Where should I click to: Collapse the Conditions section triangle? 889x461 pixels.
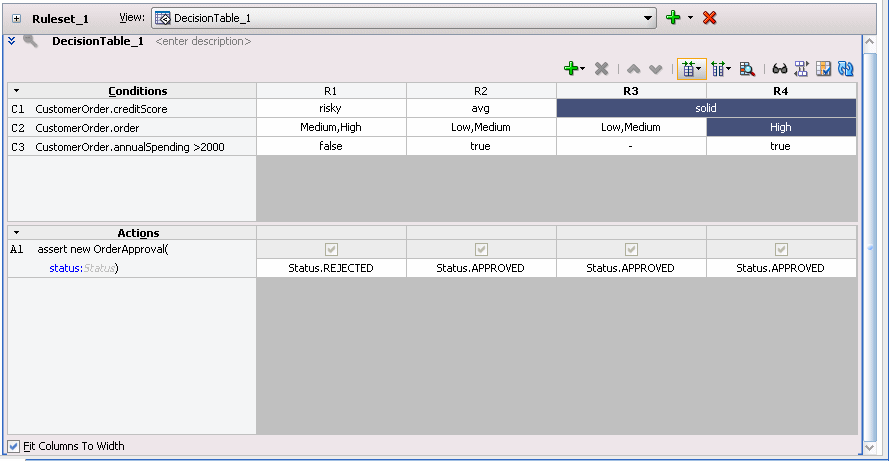16,91
